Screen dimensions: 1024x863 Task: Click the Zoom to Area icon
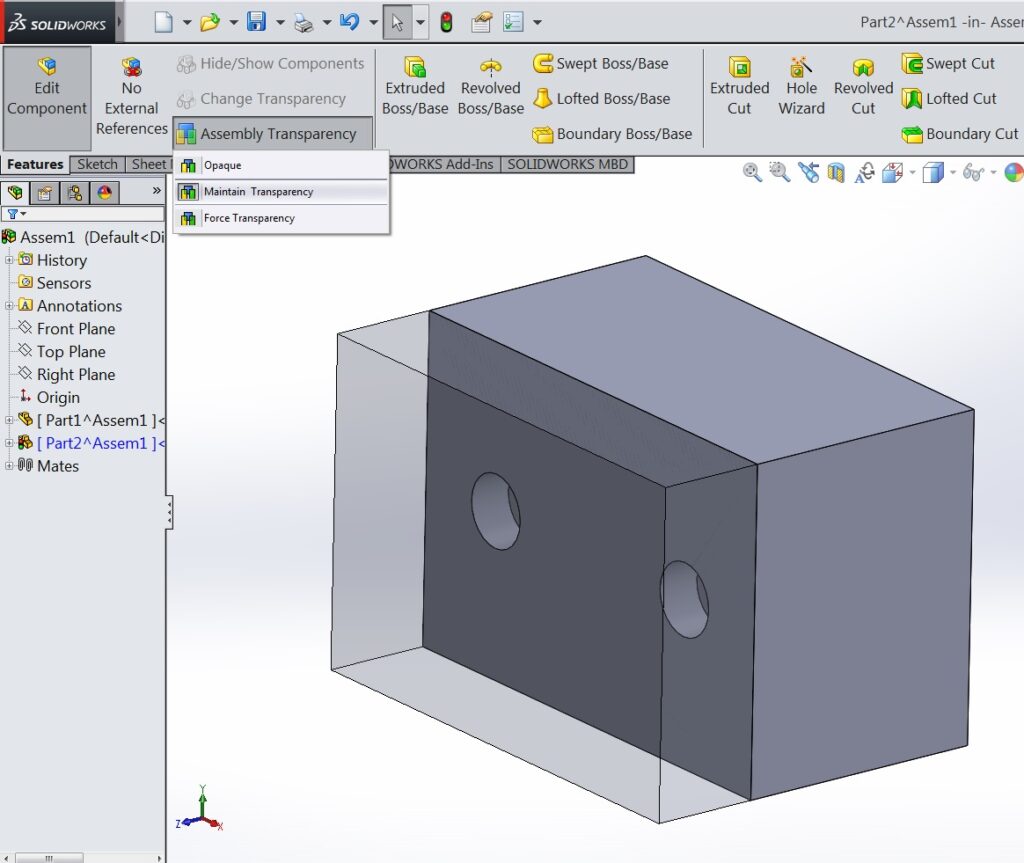pyautogui.click(x=777, y=172)
